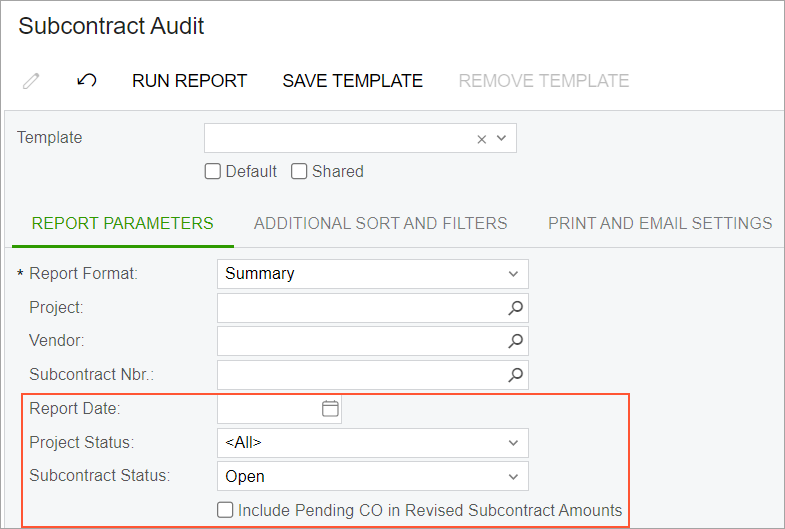Switch to Additional Sort and Filters tab
The width and height of the screenshot is (785, 529).
[380, 223]
